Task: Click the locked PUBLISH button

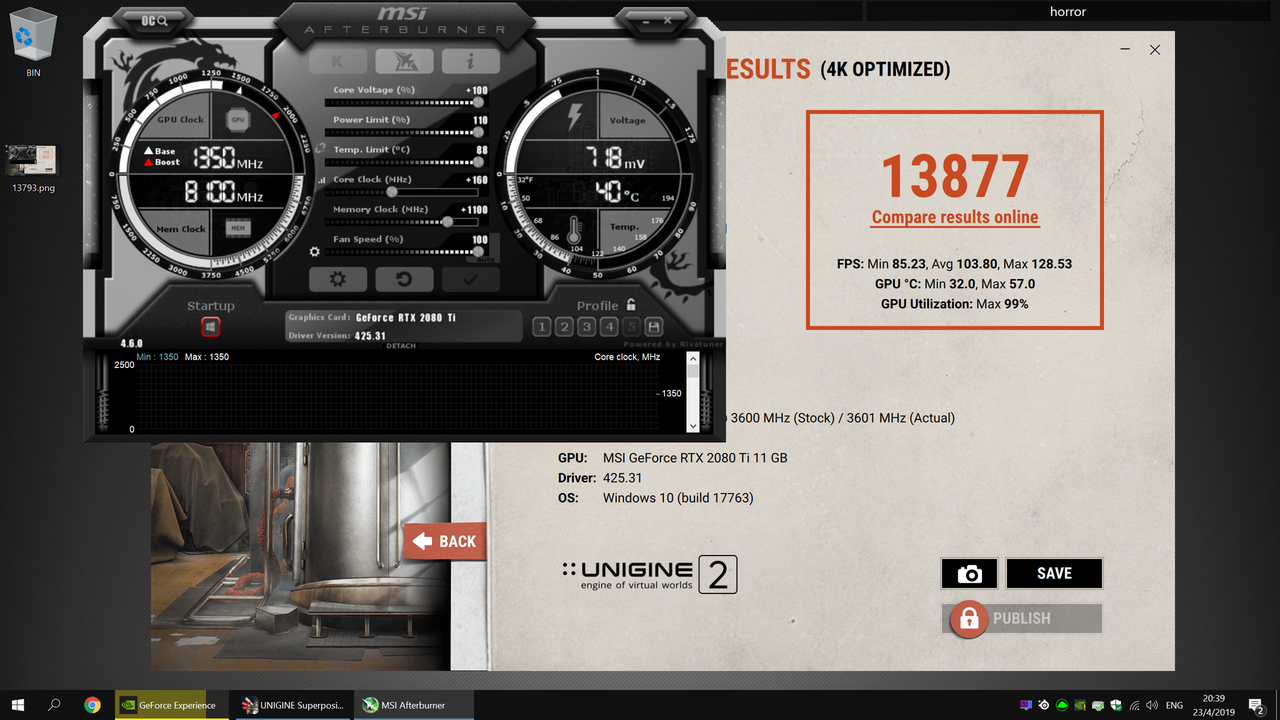Action: (1022, 618)
